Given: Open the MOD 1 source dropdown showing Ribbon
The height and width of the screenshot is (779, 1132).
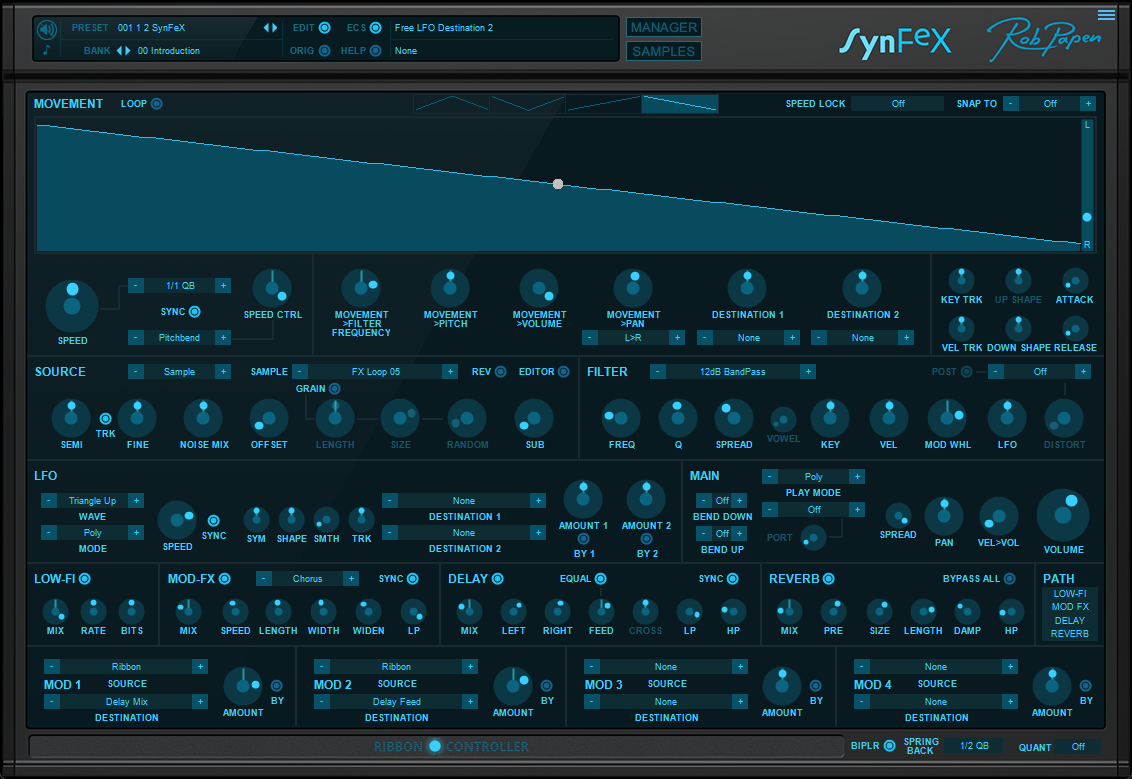Looking at the screenshot, I should tap(126, 666).
